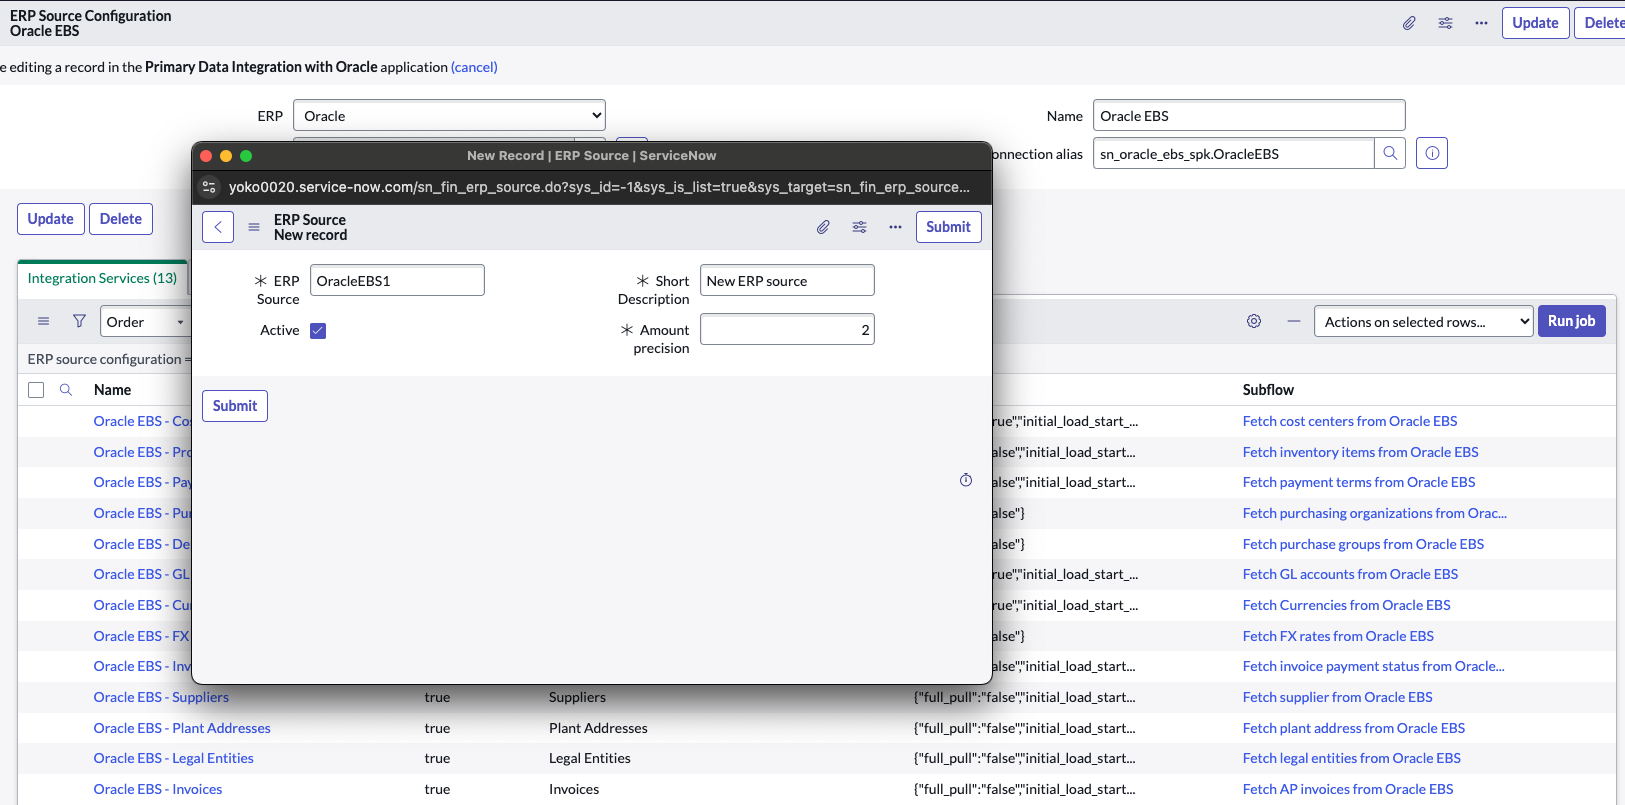
Task: Open Fetch FX rates from Oracle EBS subflow
Action: click(1338, 636)
